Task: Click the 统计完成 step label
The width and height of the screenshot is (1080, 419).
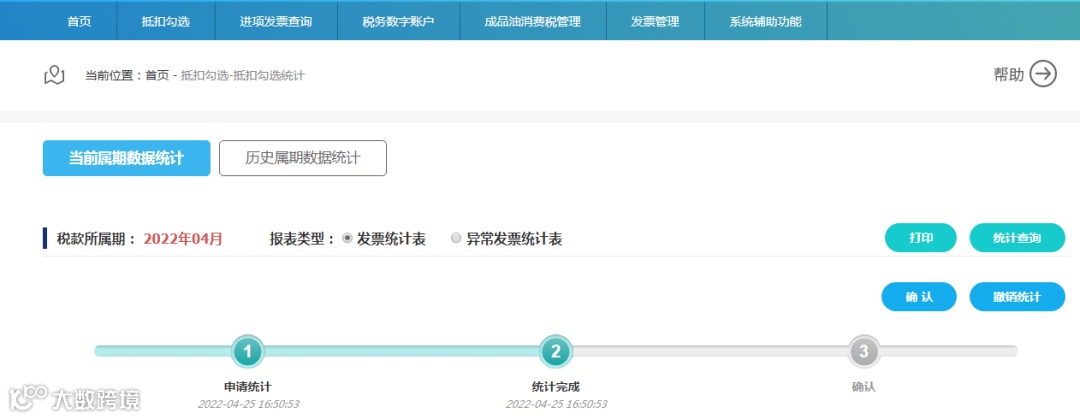Action: point(556,387)
